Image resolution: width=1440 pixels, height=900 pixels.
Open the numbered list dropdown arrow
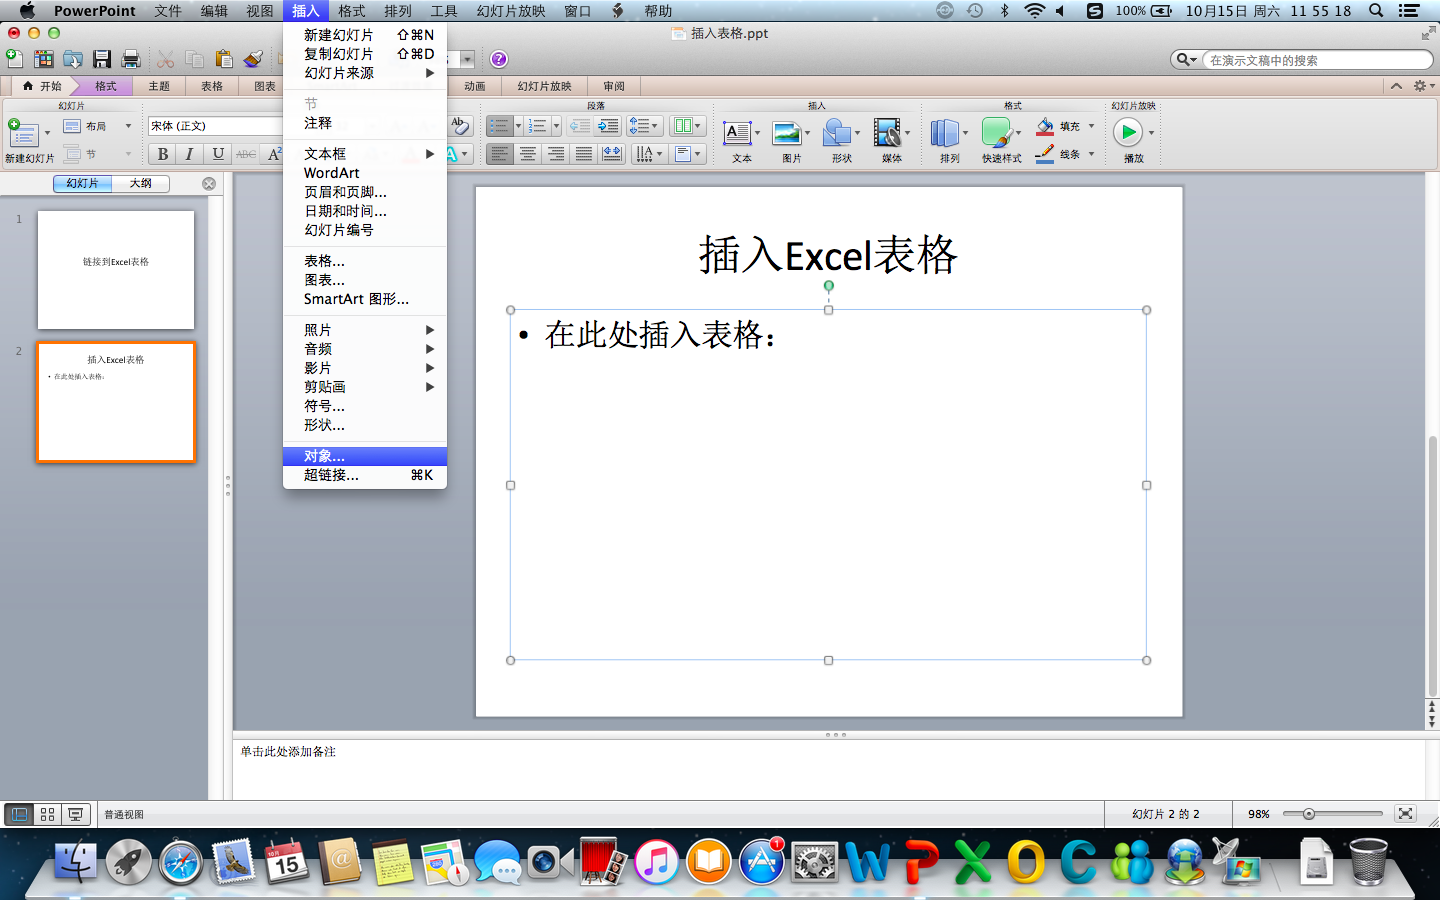pyautogui.click(x=556, y=126)
